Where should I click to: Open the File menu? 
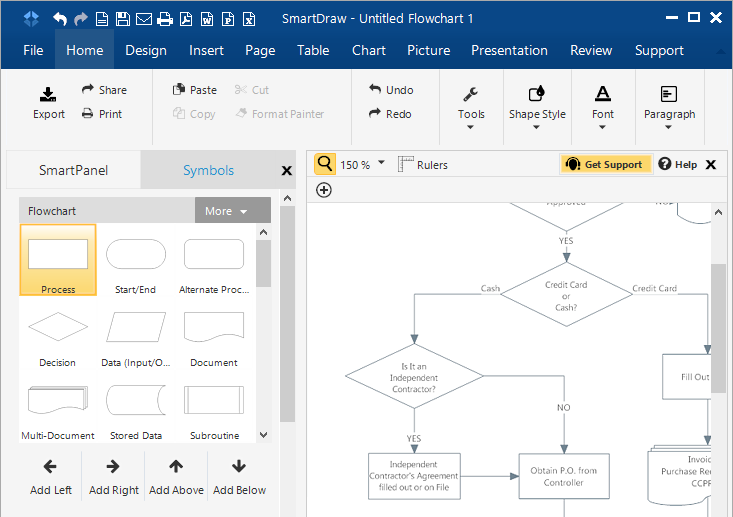tap(33, 50)
